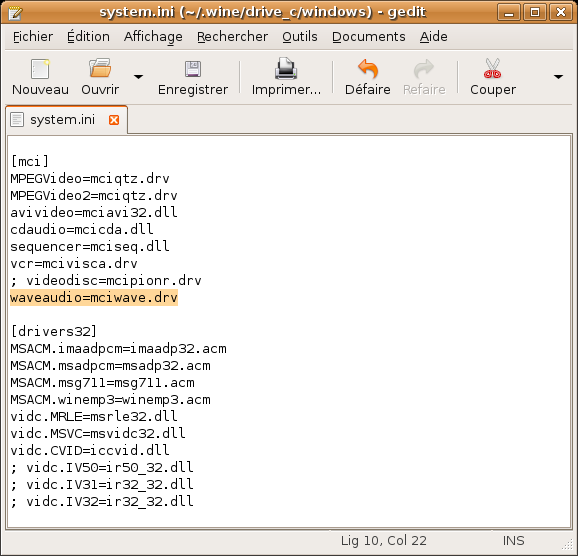Image resolution: width=578 pixels, height=556 pixels.
Task: Save the file with the Enregistrer floppy icon
Action: [x=193, y=69]
